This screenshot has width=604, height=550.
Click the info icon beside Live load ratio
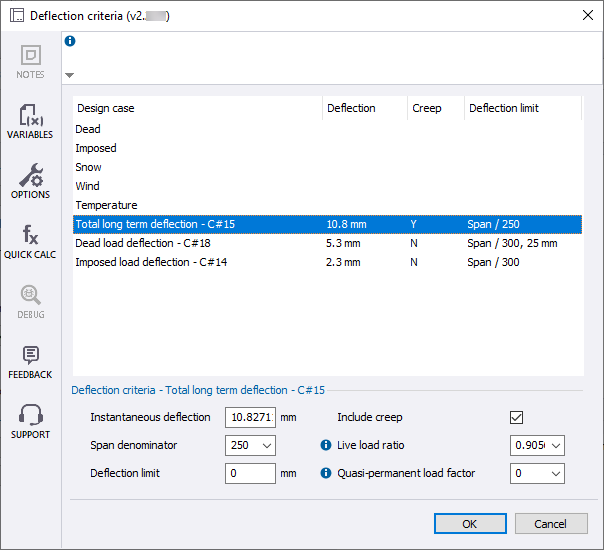pos(324,445)
